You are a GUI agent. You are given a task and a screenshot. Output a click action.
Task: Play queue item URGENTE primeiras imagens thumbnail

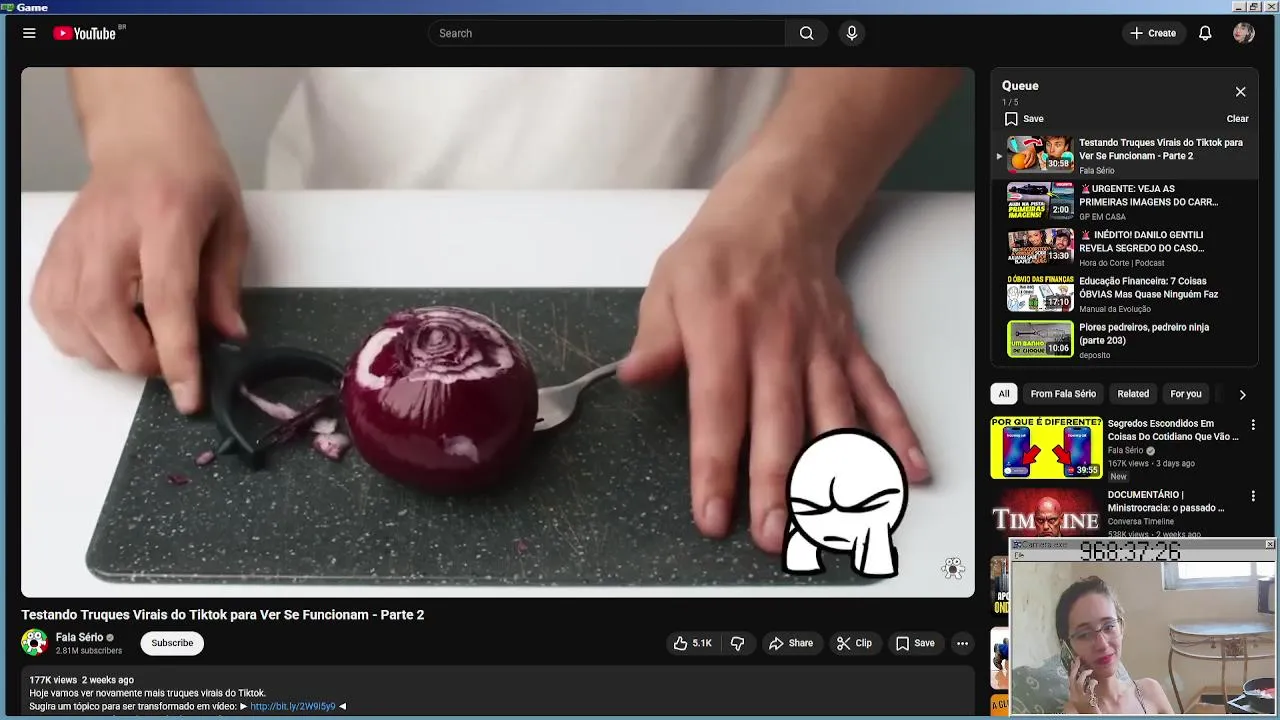click(x=1040, y=201)
